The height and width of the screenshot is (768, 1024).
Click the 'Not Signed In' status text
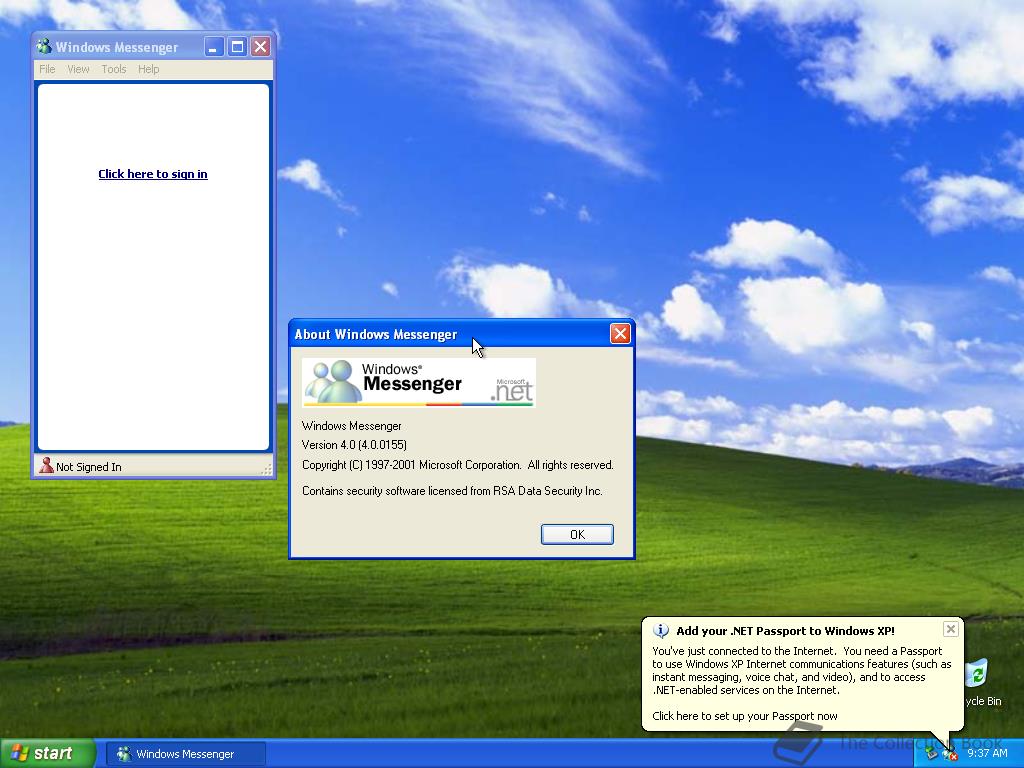pyautogui.click(x=89, y=467)
